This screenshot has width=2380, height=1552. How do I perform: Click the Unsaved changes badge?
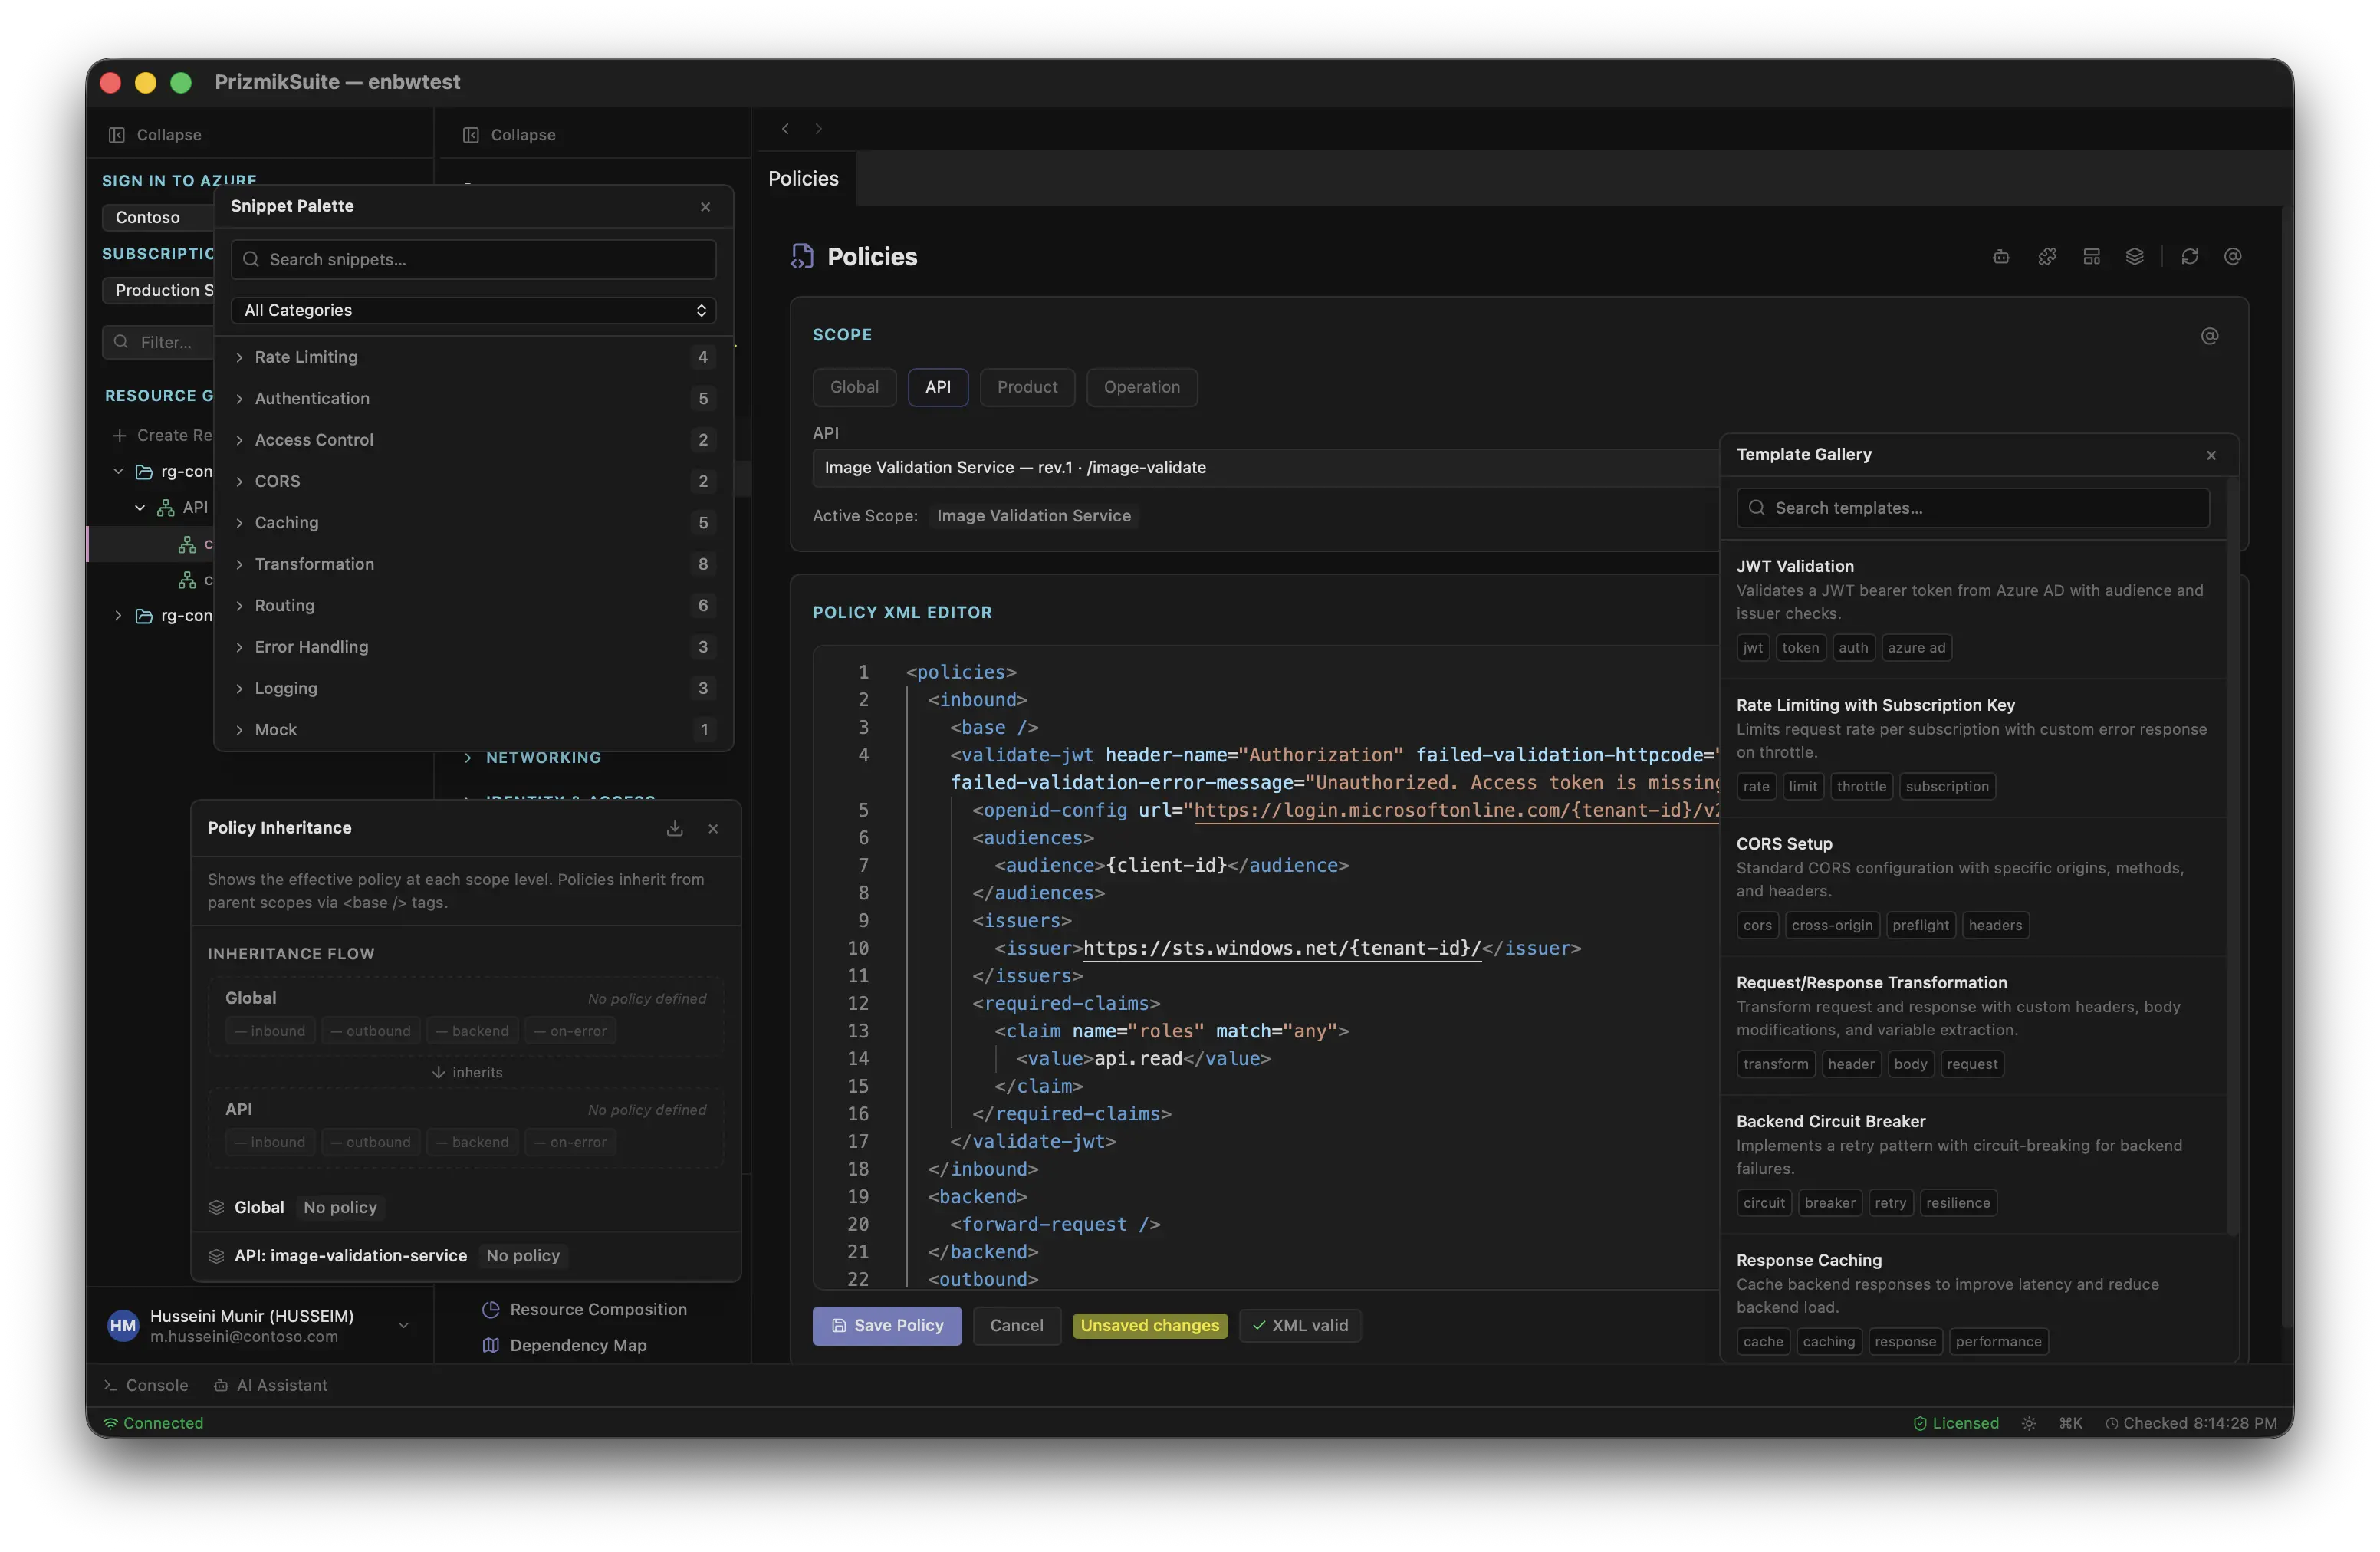(1150, 1326)
